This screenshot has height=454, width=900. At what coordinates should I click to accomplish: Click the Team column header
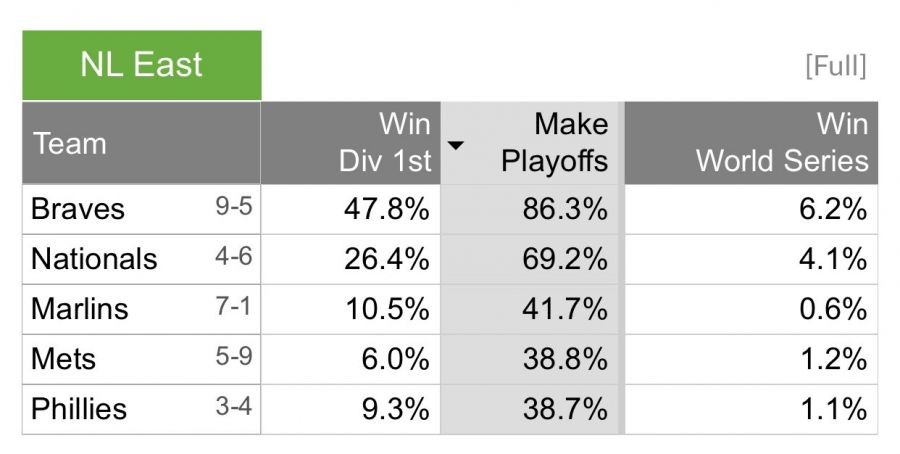pyautogui.click(x=70, y=143)
